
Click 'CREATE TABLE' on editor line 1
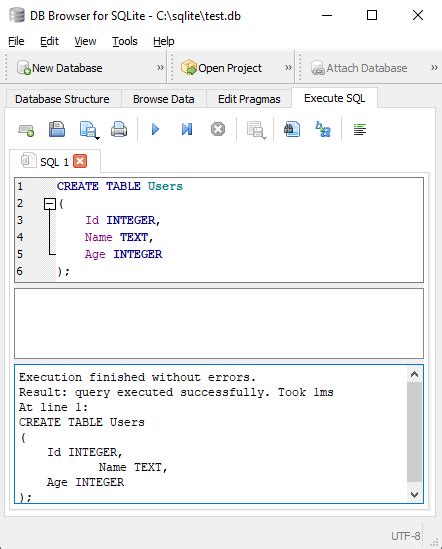coord(99,186)
